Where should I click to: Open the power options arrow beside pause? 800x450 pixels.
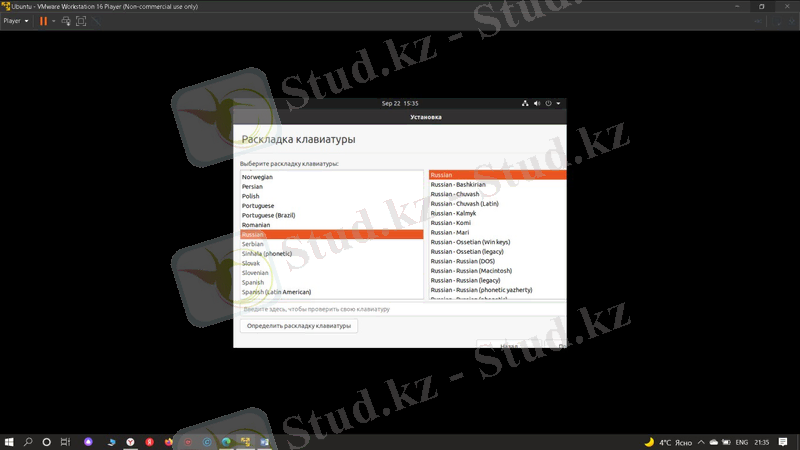(x=54, y=21)
